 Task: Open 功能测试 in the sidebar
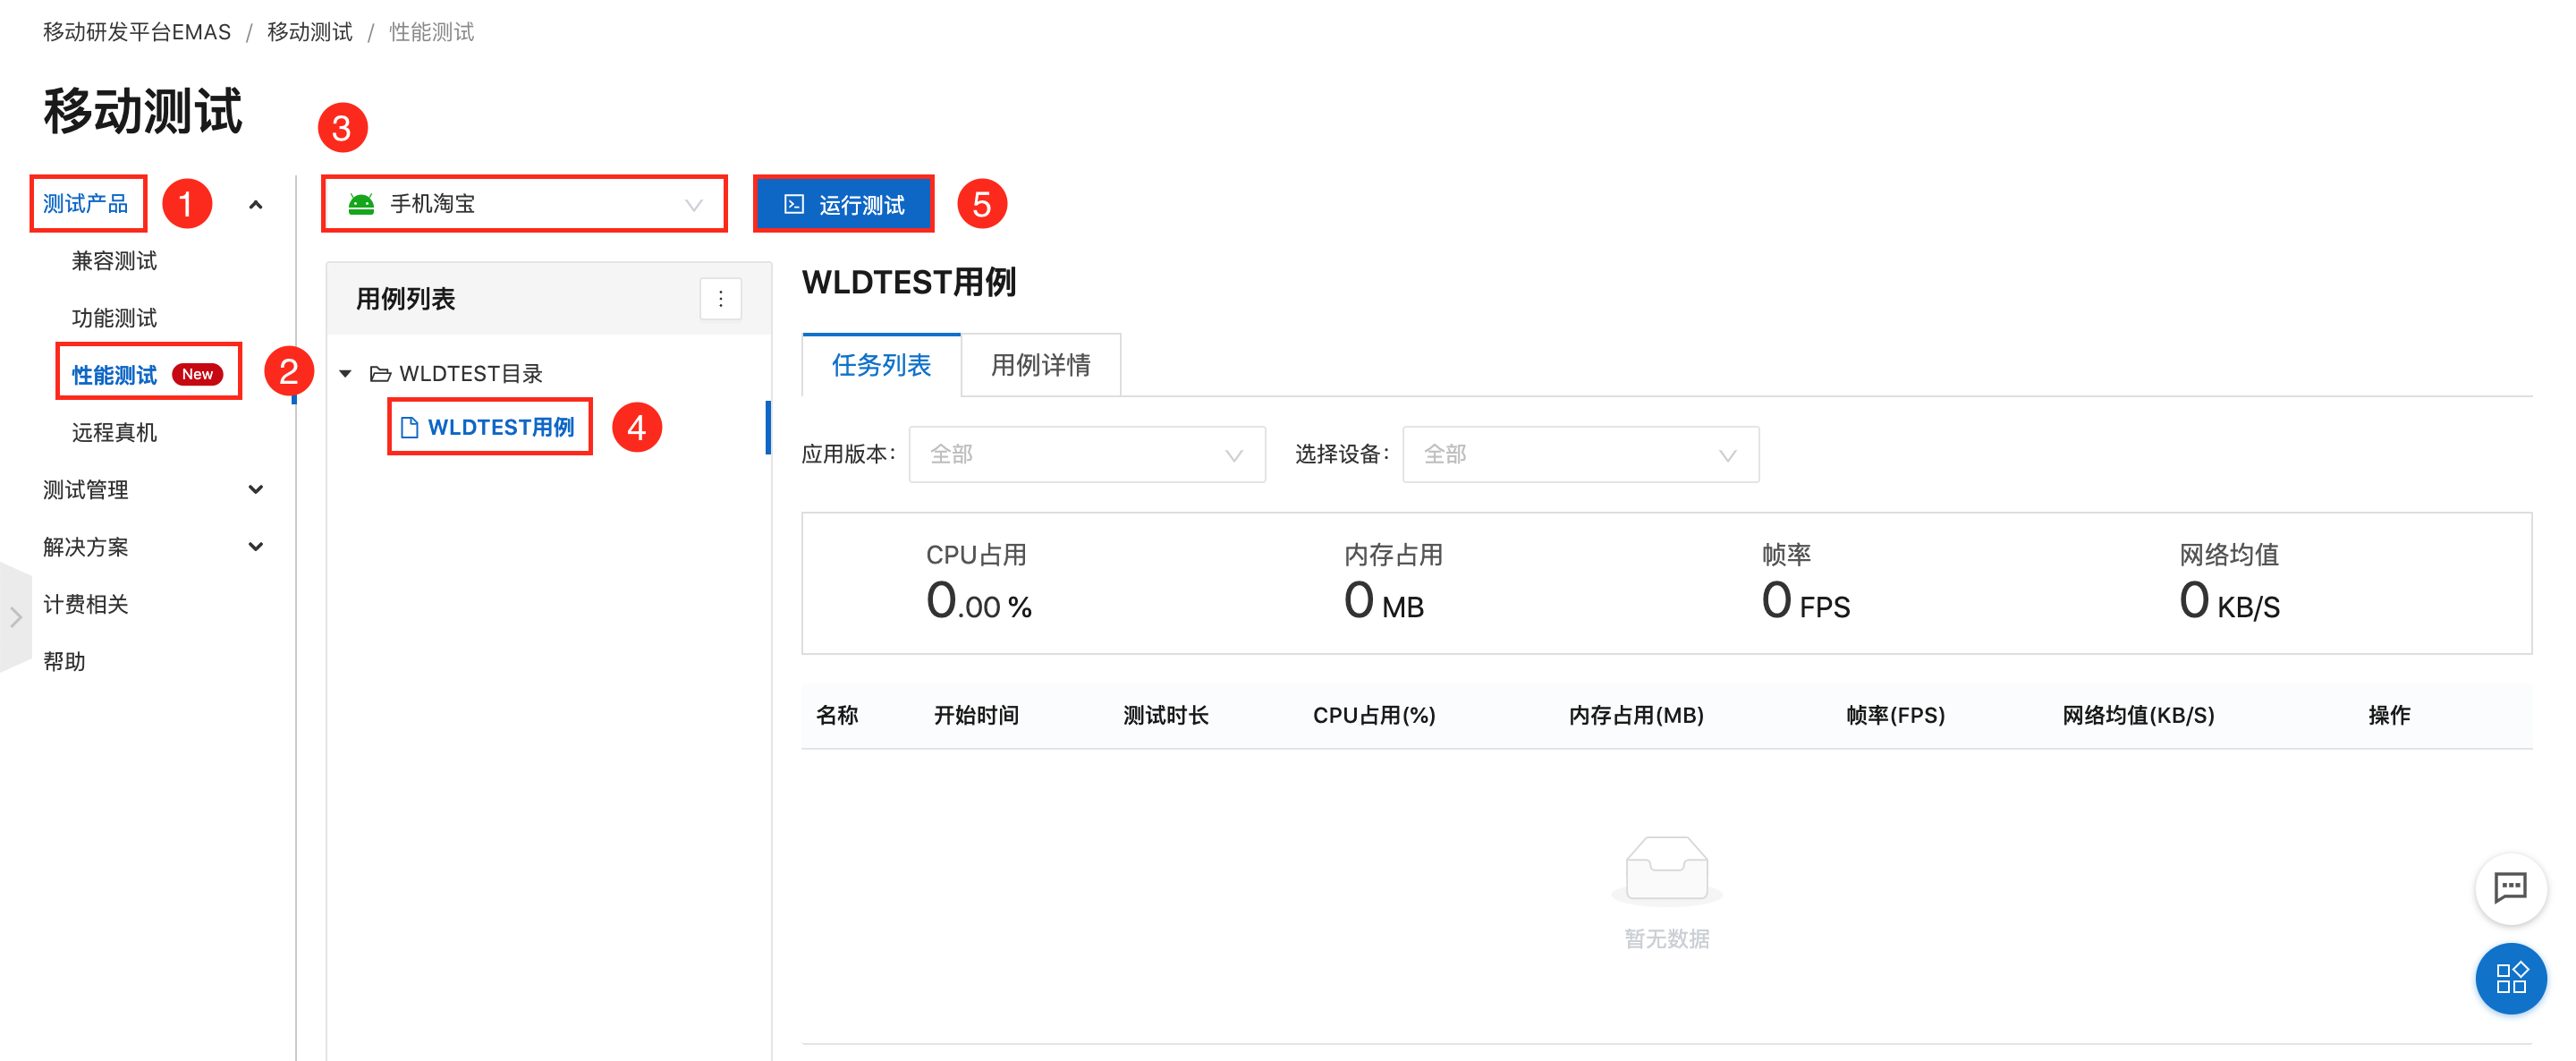[x=114, y=318]
